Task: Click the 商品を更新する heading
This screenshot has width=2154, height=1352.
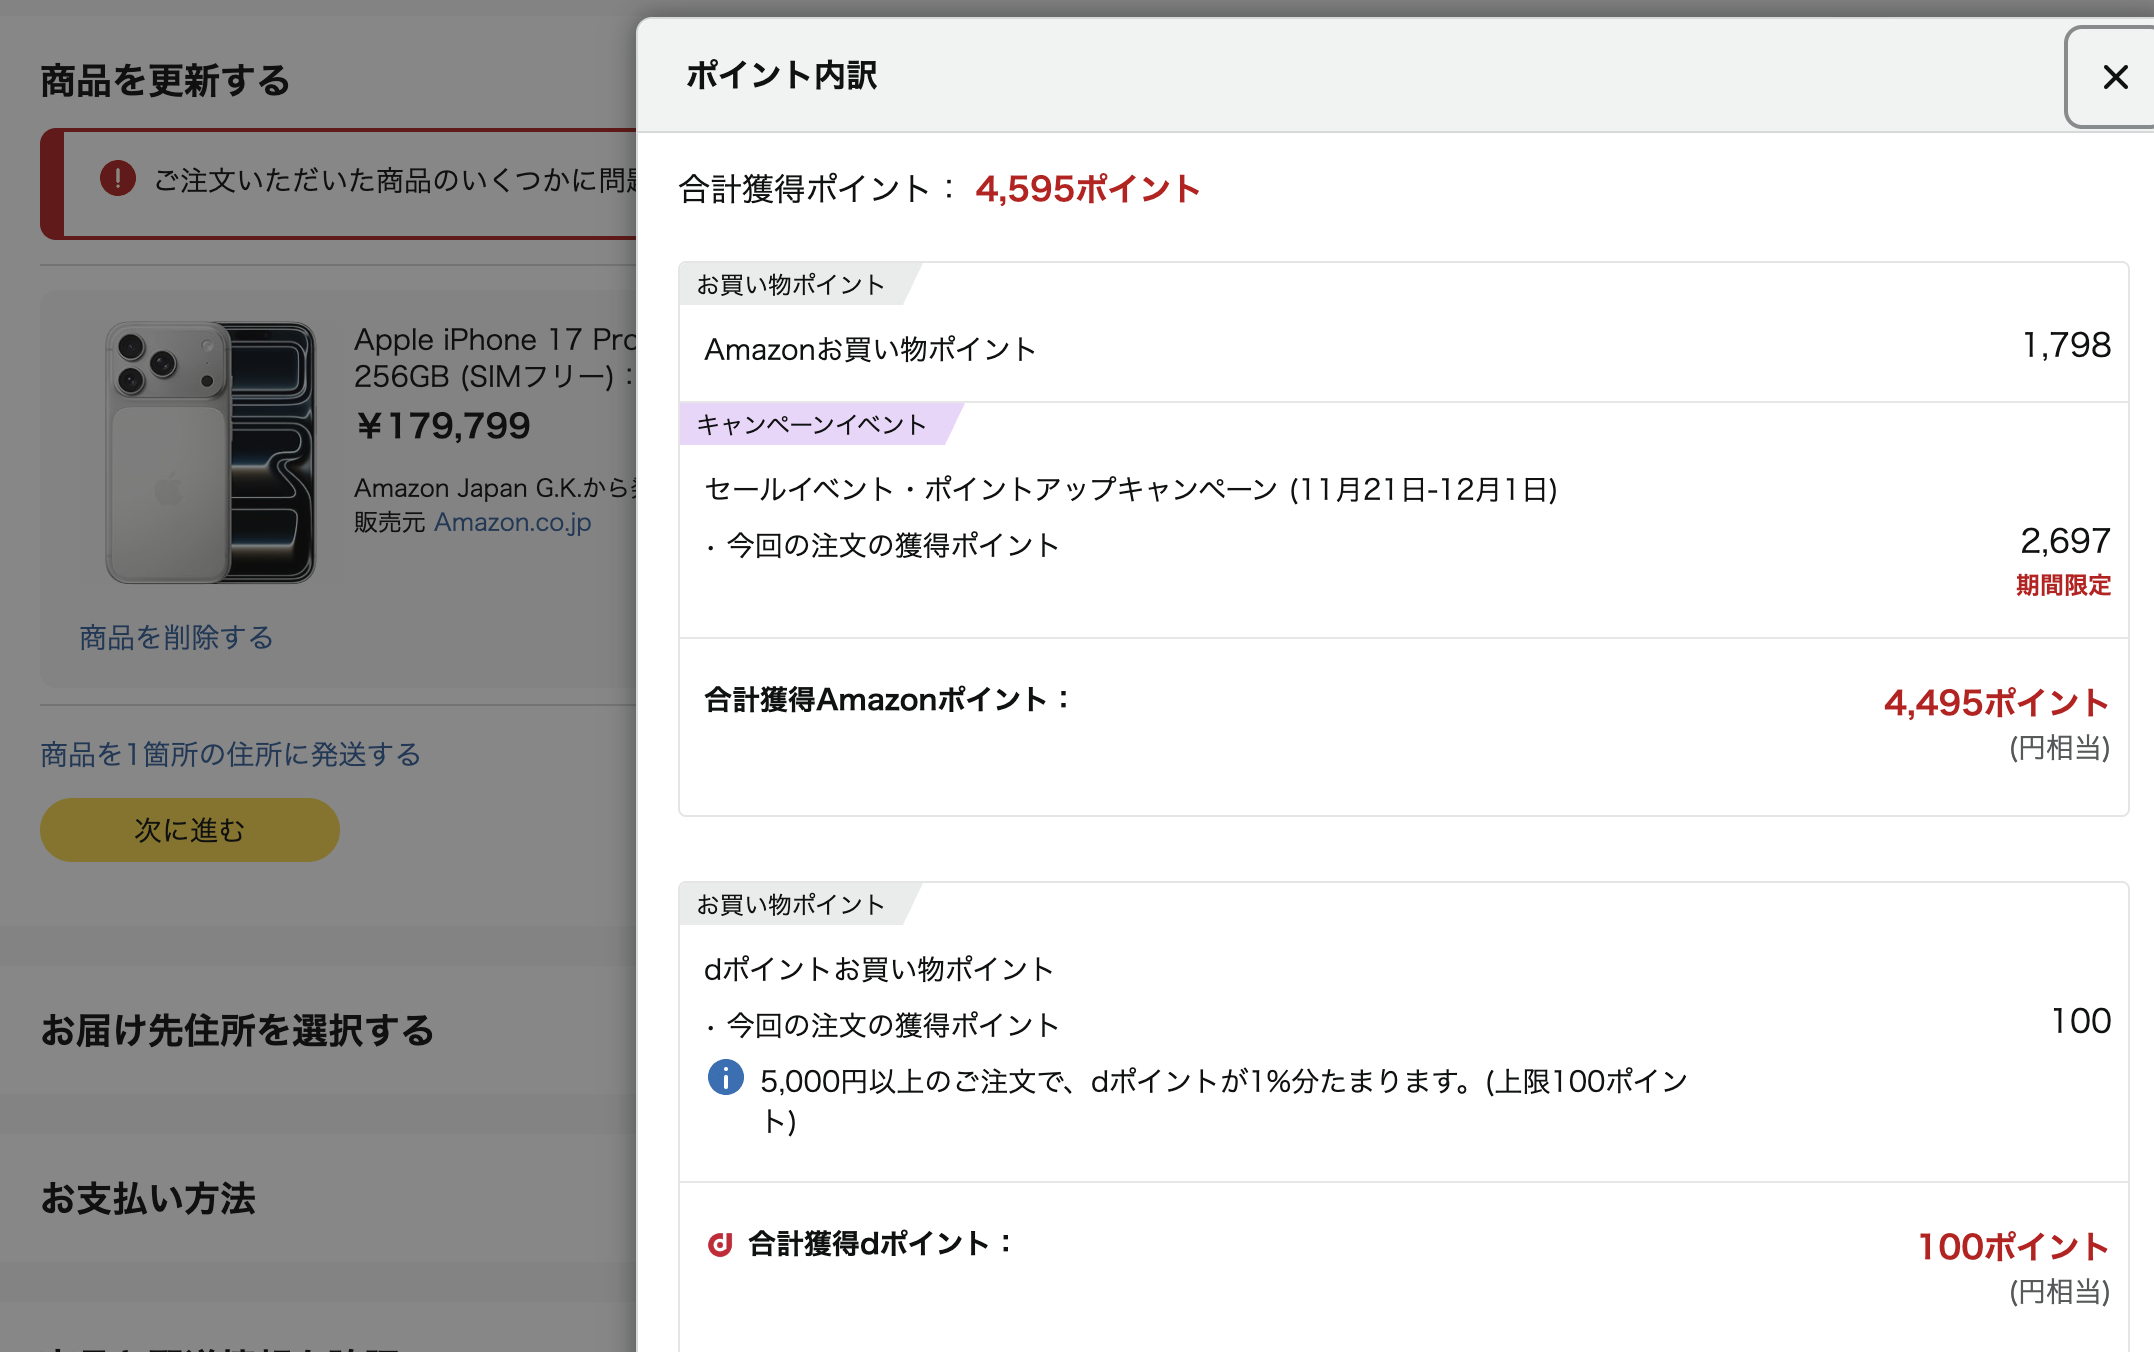Action: [x=165, y=80]
